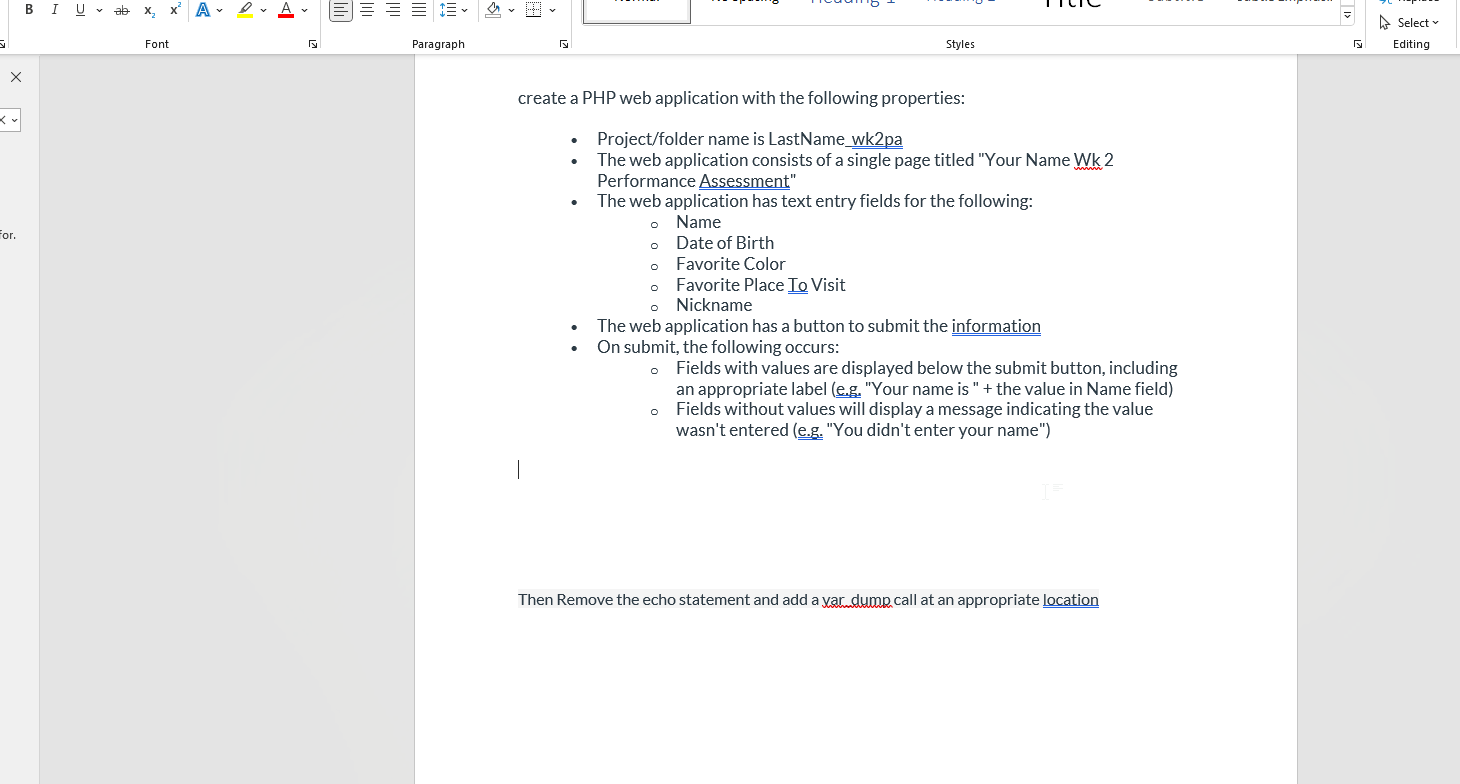Click the Shading paint bucket icon

tap(492, 10)
